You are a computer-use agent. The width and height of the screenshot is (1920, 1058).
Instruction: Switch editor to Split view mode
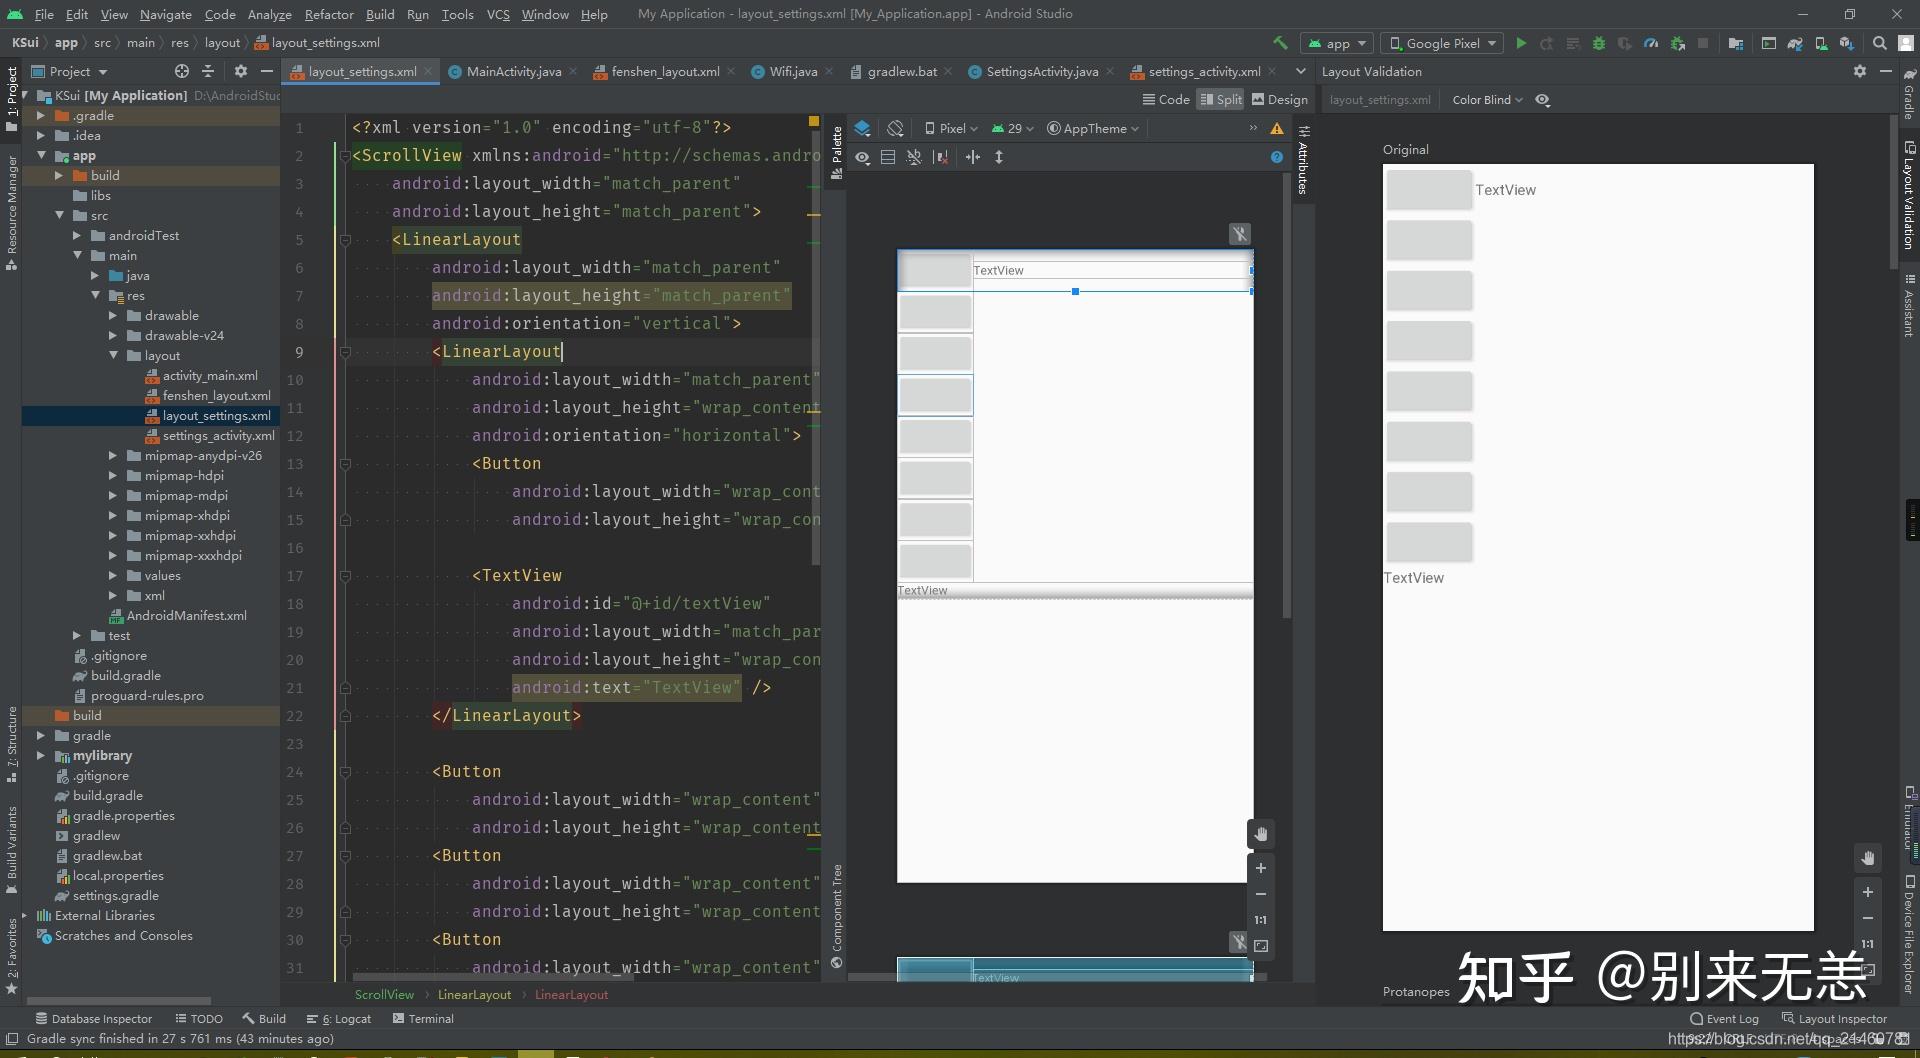(1221, 99)
